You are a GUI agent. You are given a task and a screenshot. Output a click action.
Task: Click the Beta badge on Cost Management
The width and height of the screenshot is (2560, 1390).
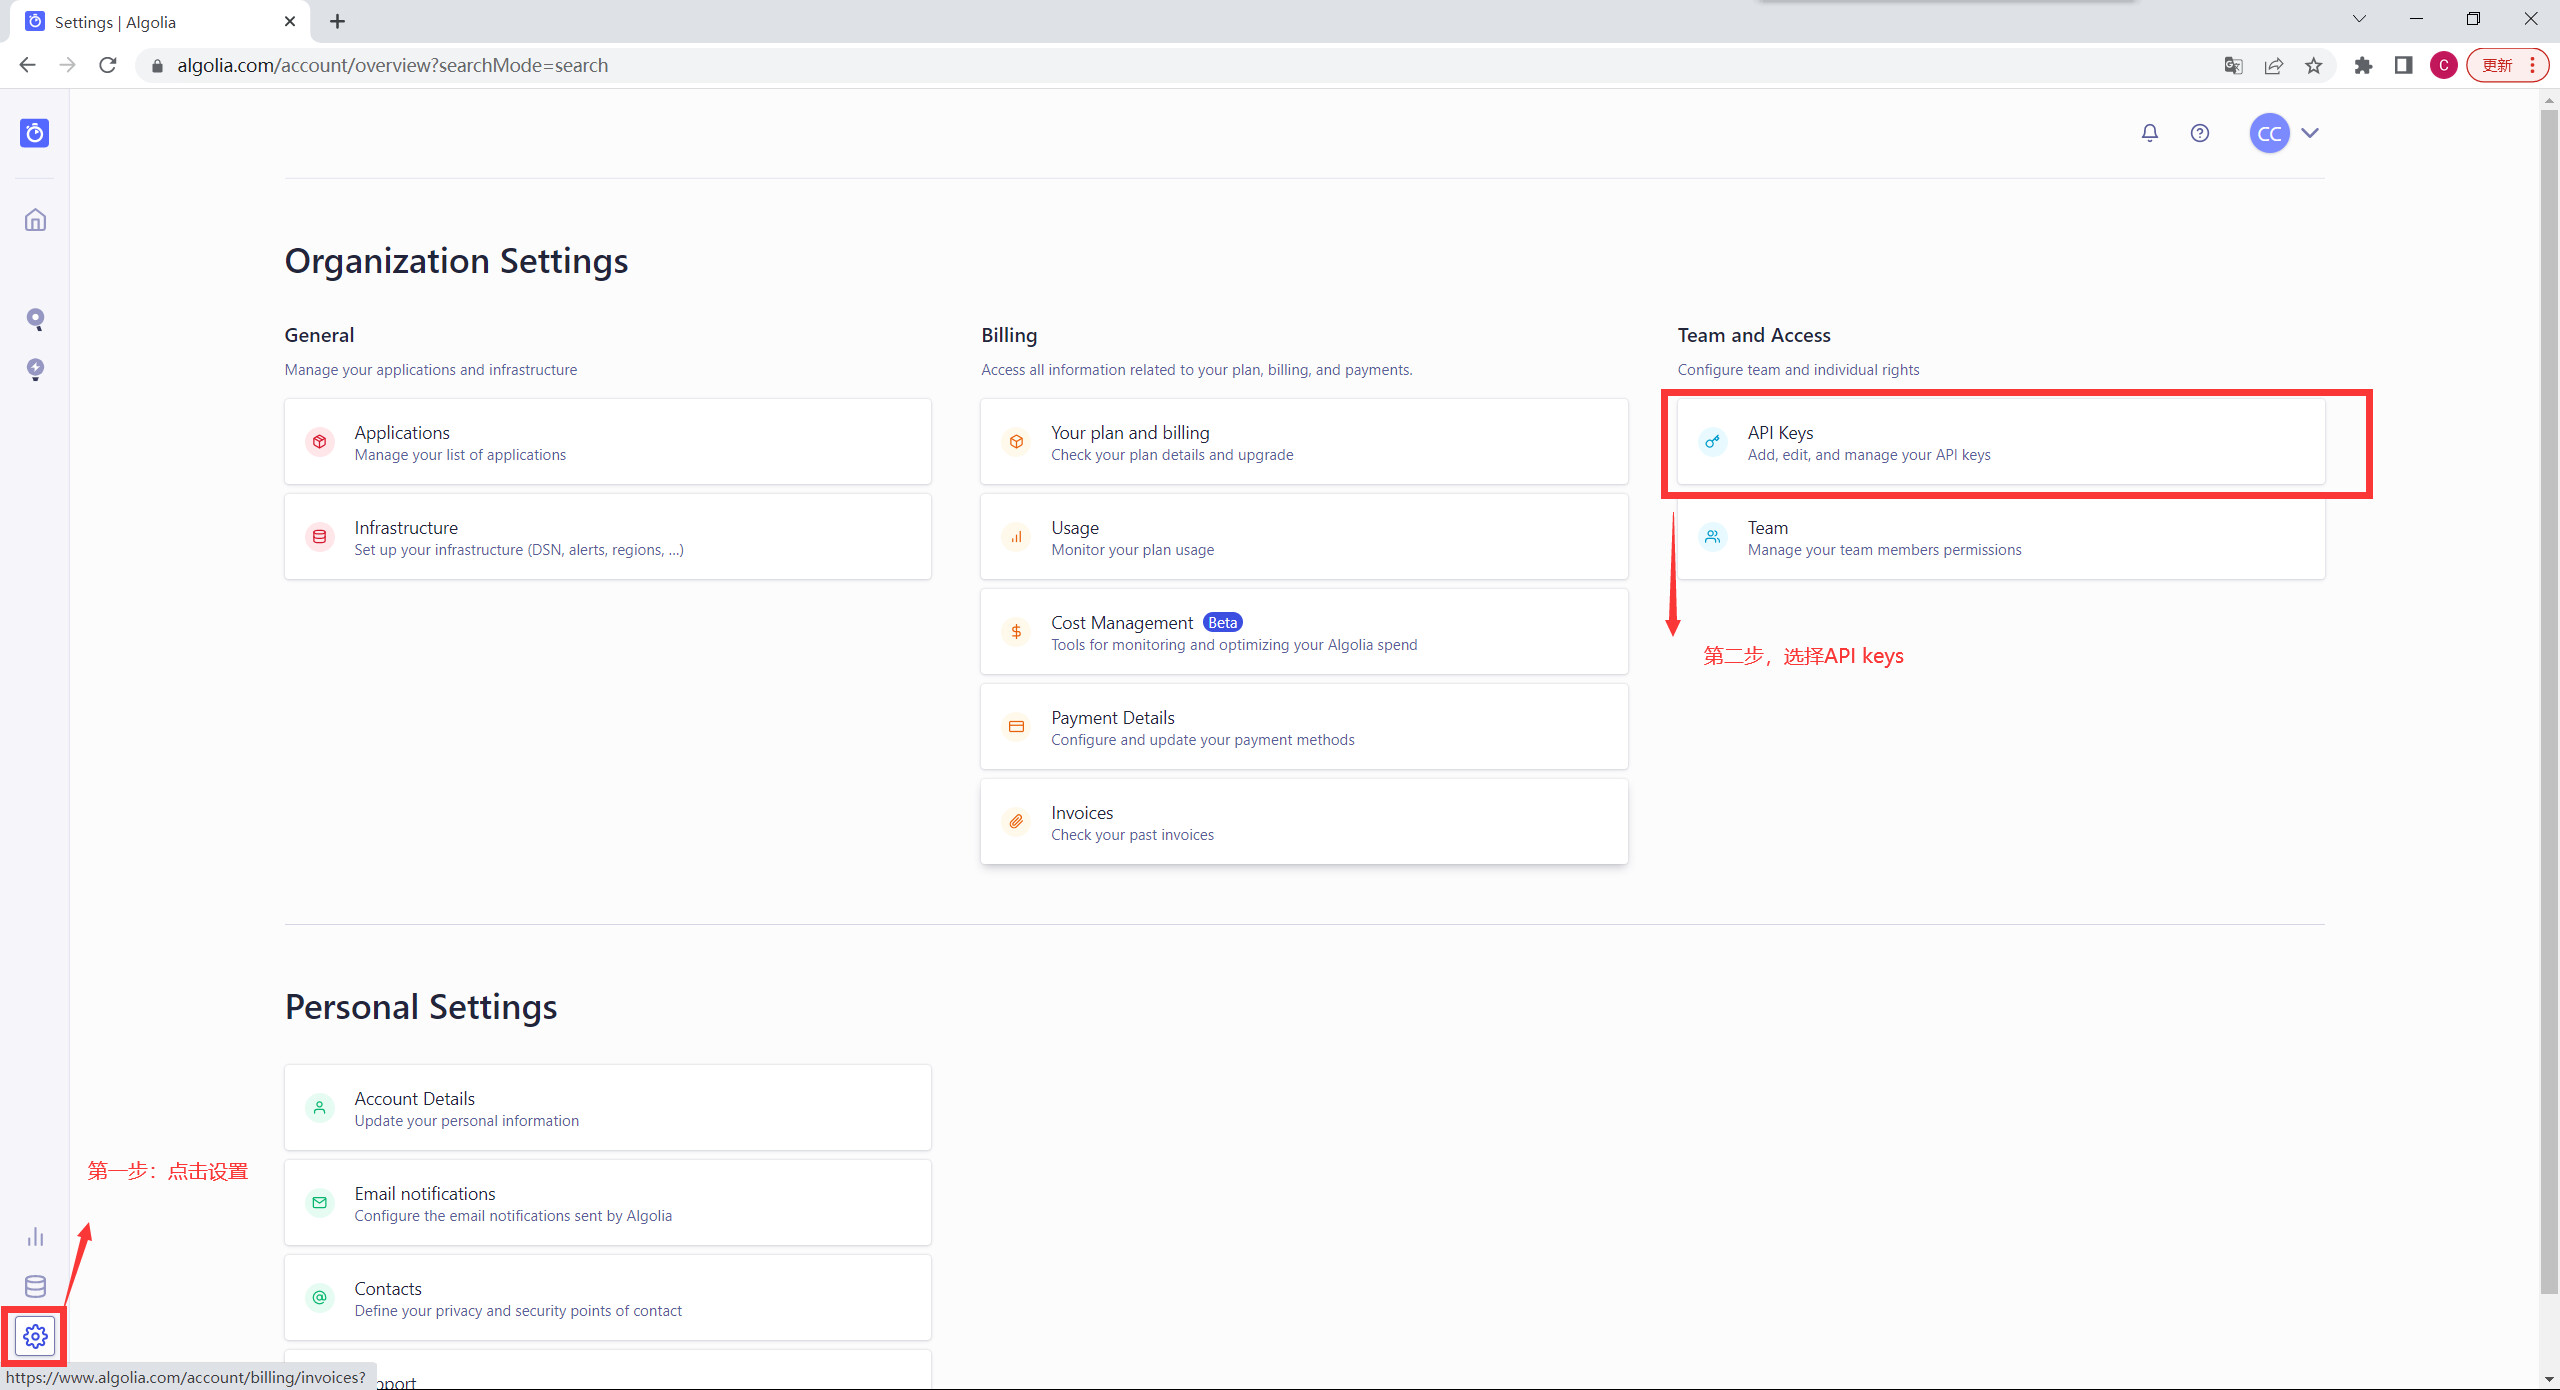(1222, 622)
